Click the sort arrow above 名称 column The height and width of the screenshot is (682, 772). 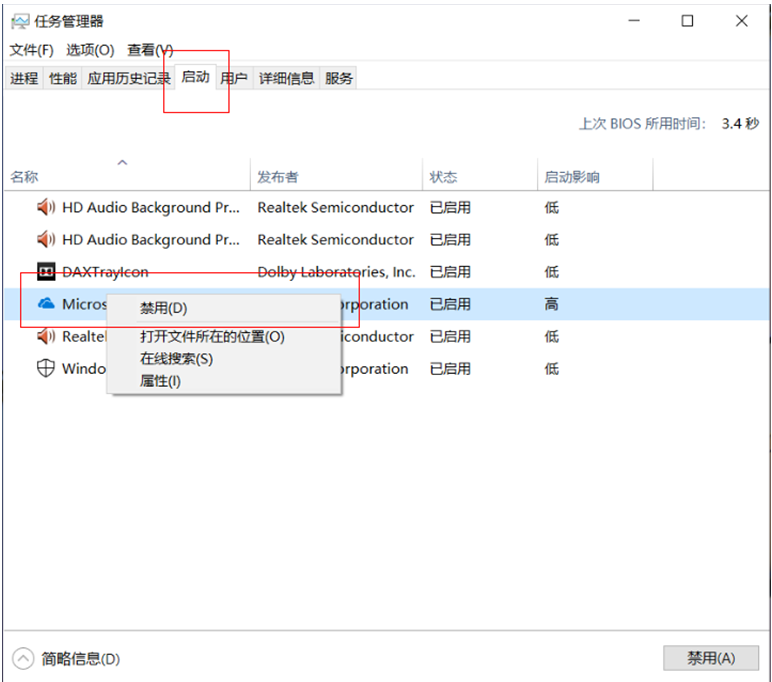pyautogui.click(x=122, y=162)
